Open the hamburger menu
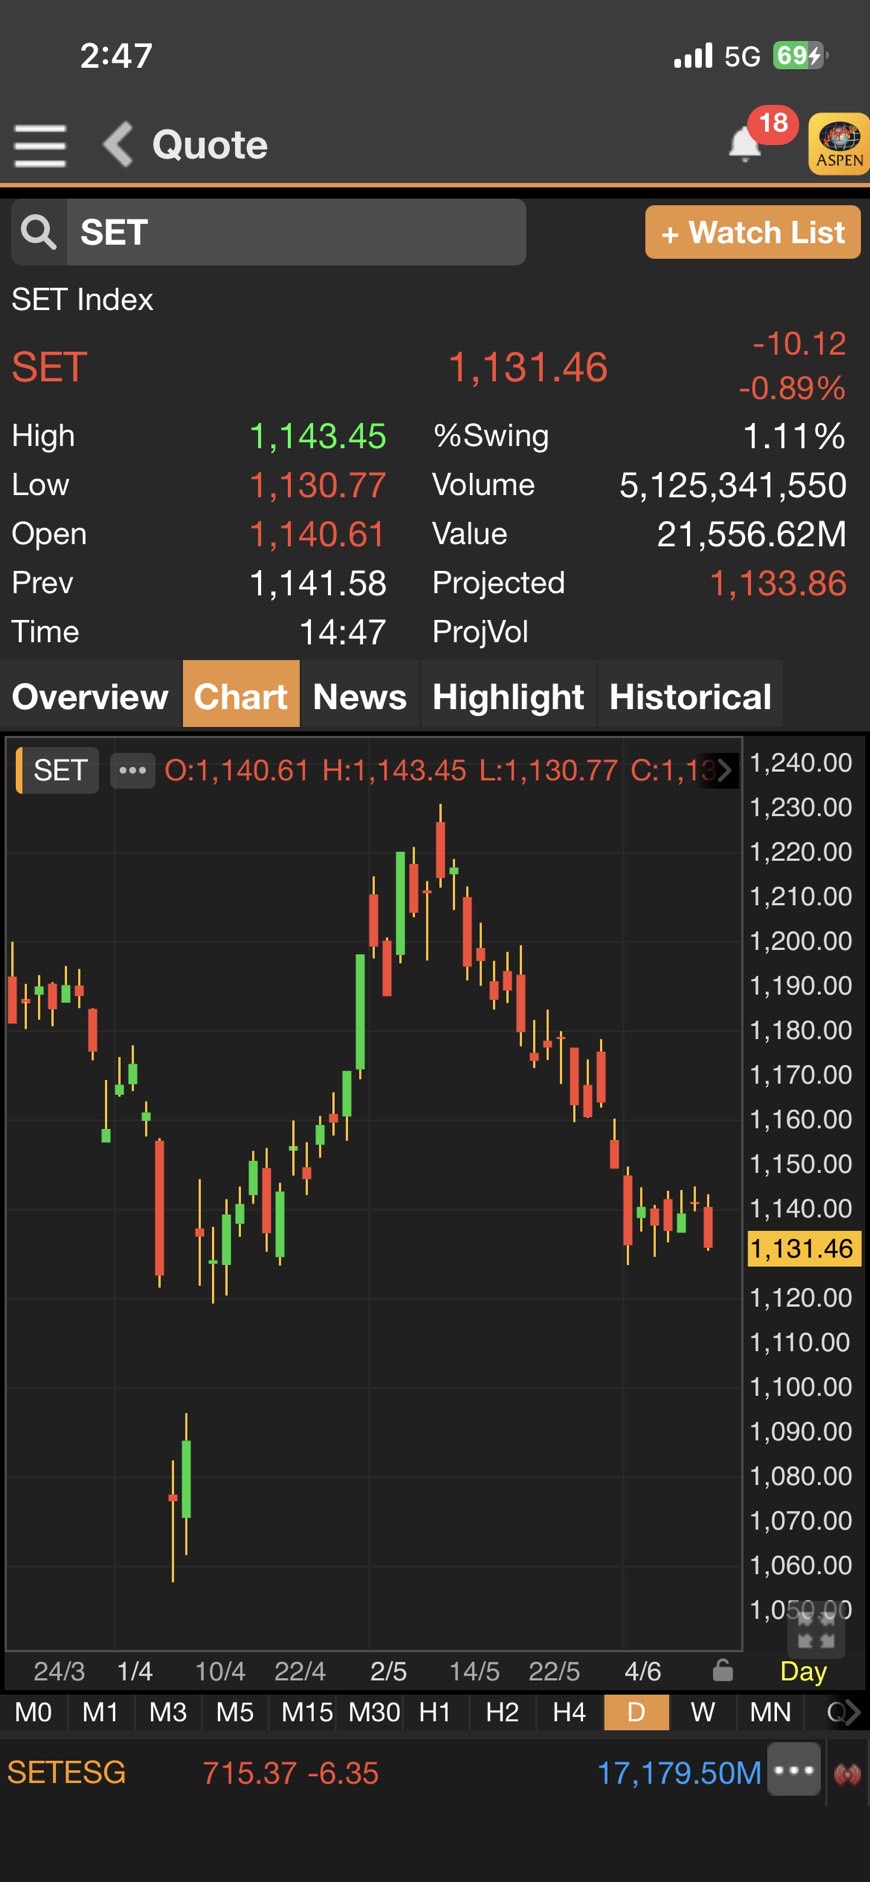The height and width of the screenshot is (1882, 870). 40,146
